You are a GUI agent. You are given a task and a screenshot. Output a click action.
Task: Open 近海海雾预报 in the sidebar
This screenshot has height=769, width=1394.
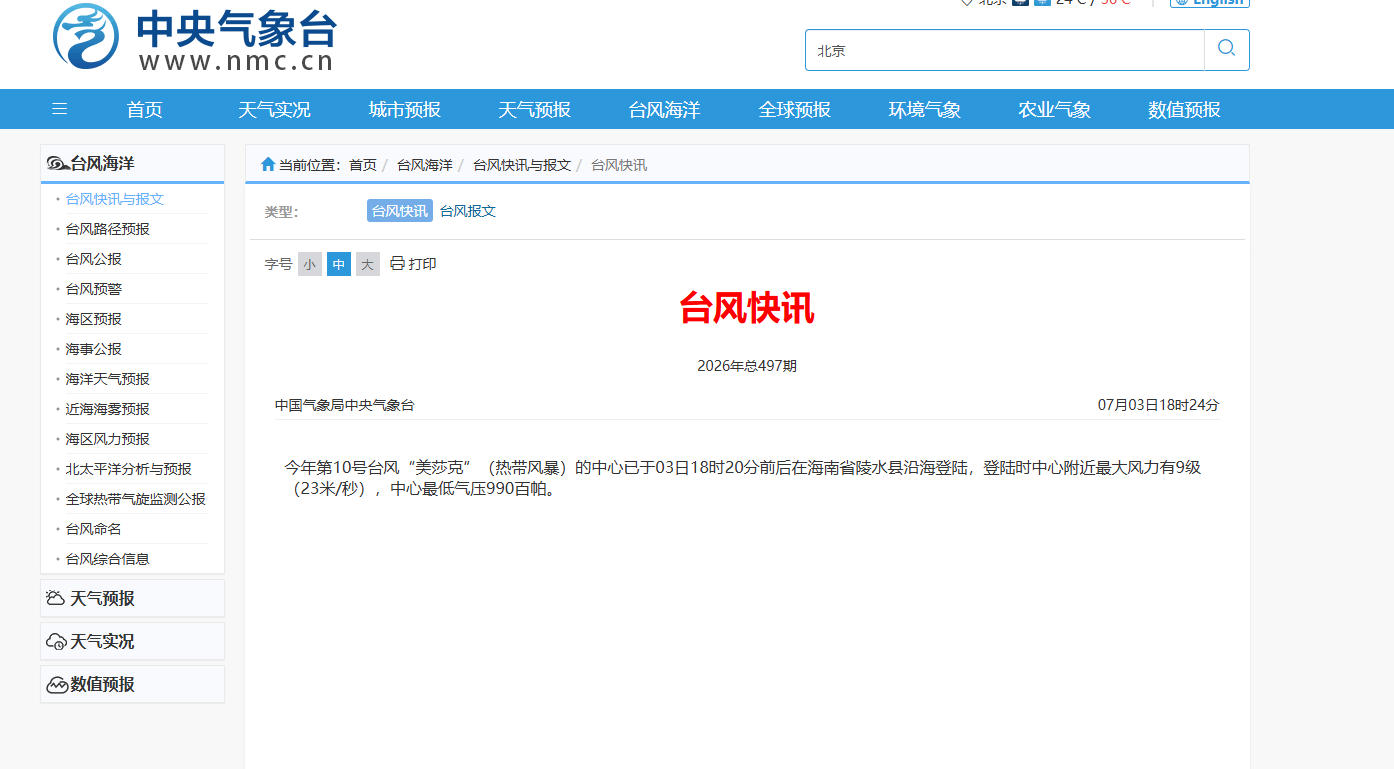pyautogui.click(x=108, y=409)
